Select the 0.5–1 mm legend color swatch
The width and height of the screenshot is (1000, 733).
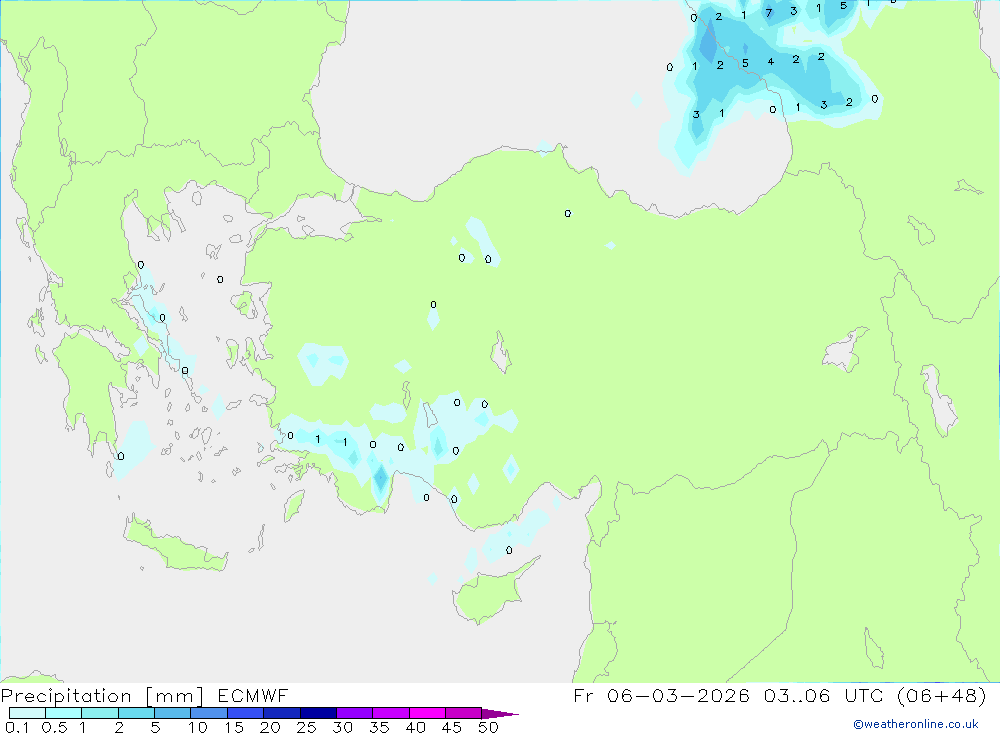(63, 713)
